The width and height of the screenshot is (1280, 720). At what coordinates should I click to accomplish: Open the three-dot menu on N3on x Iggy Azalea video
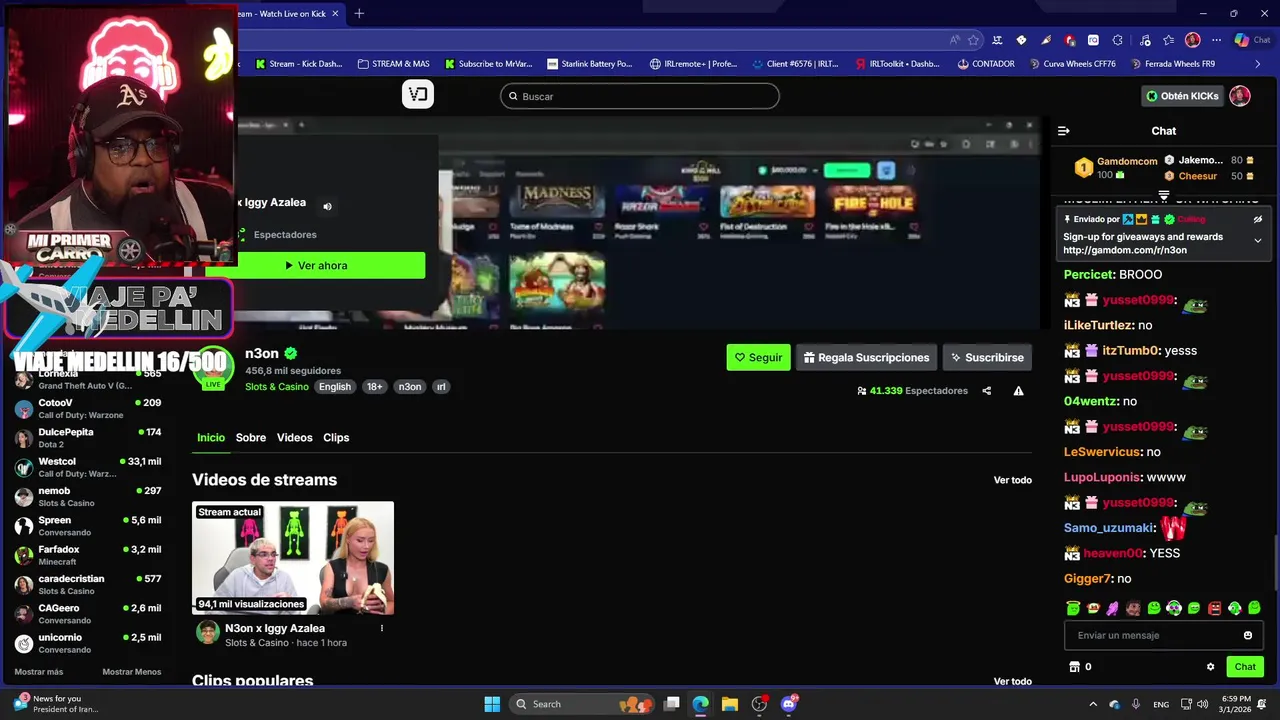381,628
